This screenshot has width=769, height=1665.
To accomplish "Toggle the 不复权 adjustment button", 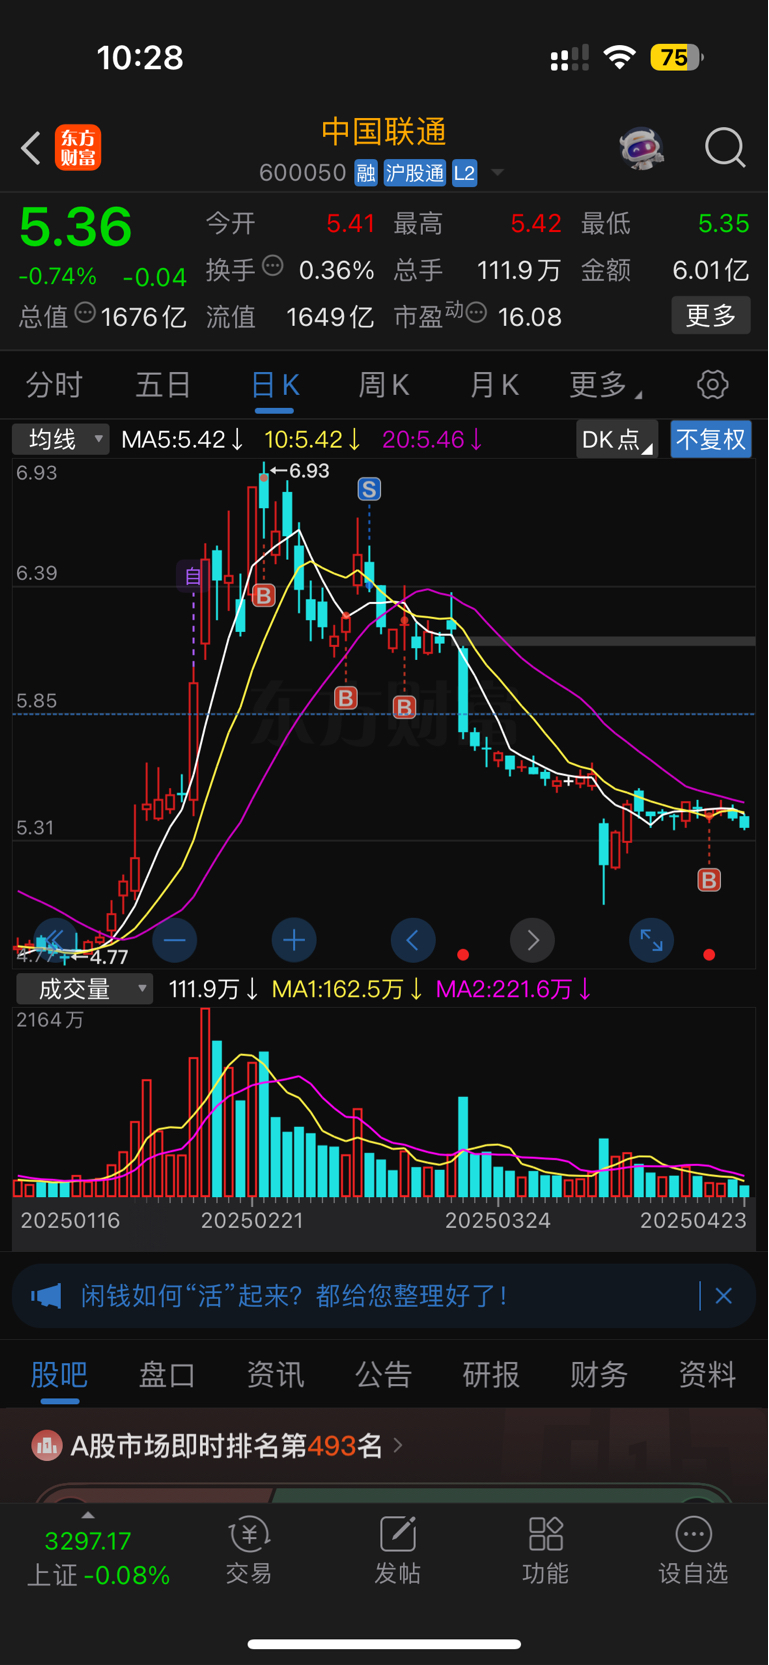I will click(711, 440).
